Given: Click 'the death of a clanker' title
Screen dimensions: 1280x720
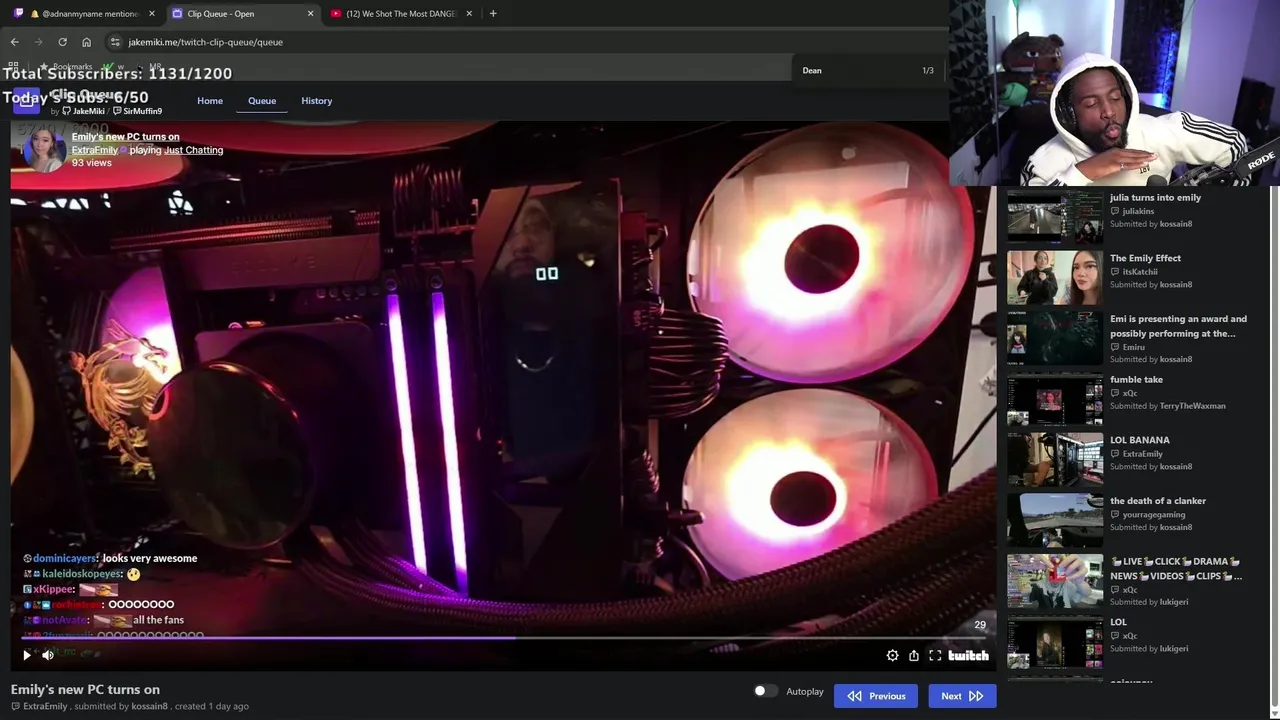Looking at the screenshot, I should pyautogui.click(x=1158, y=501).
